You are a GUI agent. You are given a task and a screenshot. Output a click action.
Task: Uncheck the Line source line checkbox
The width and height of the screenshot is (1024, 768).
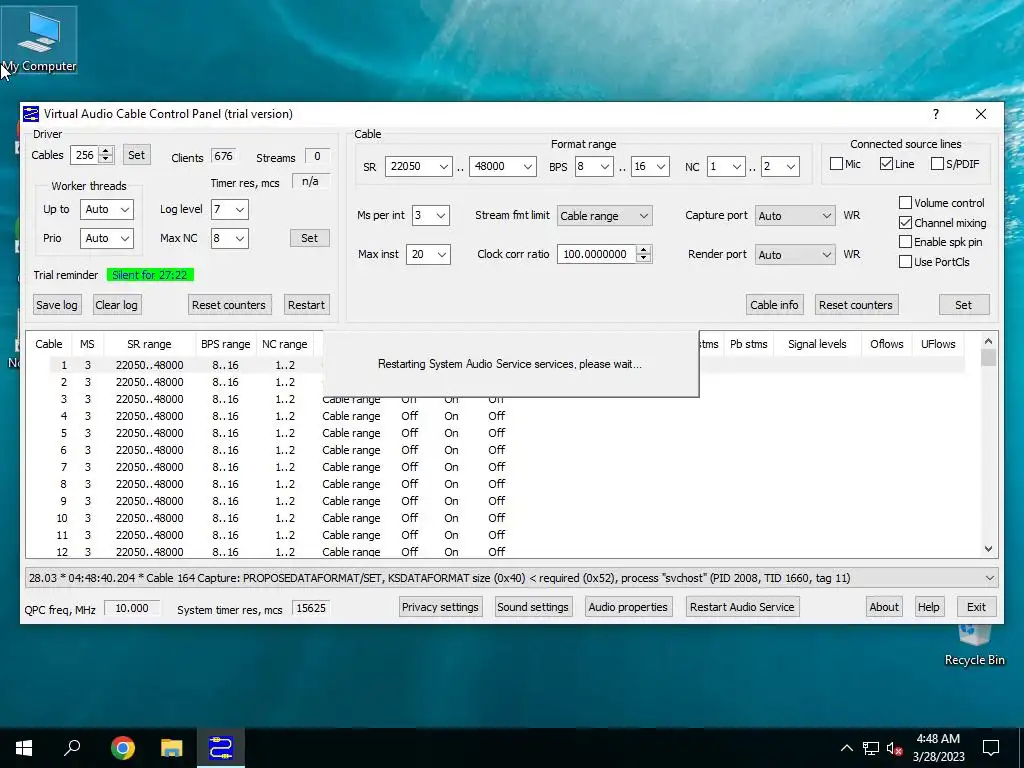886,164
